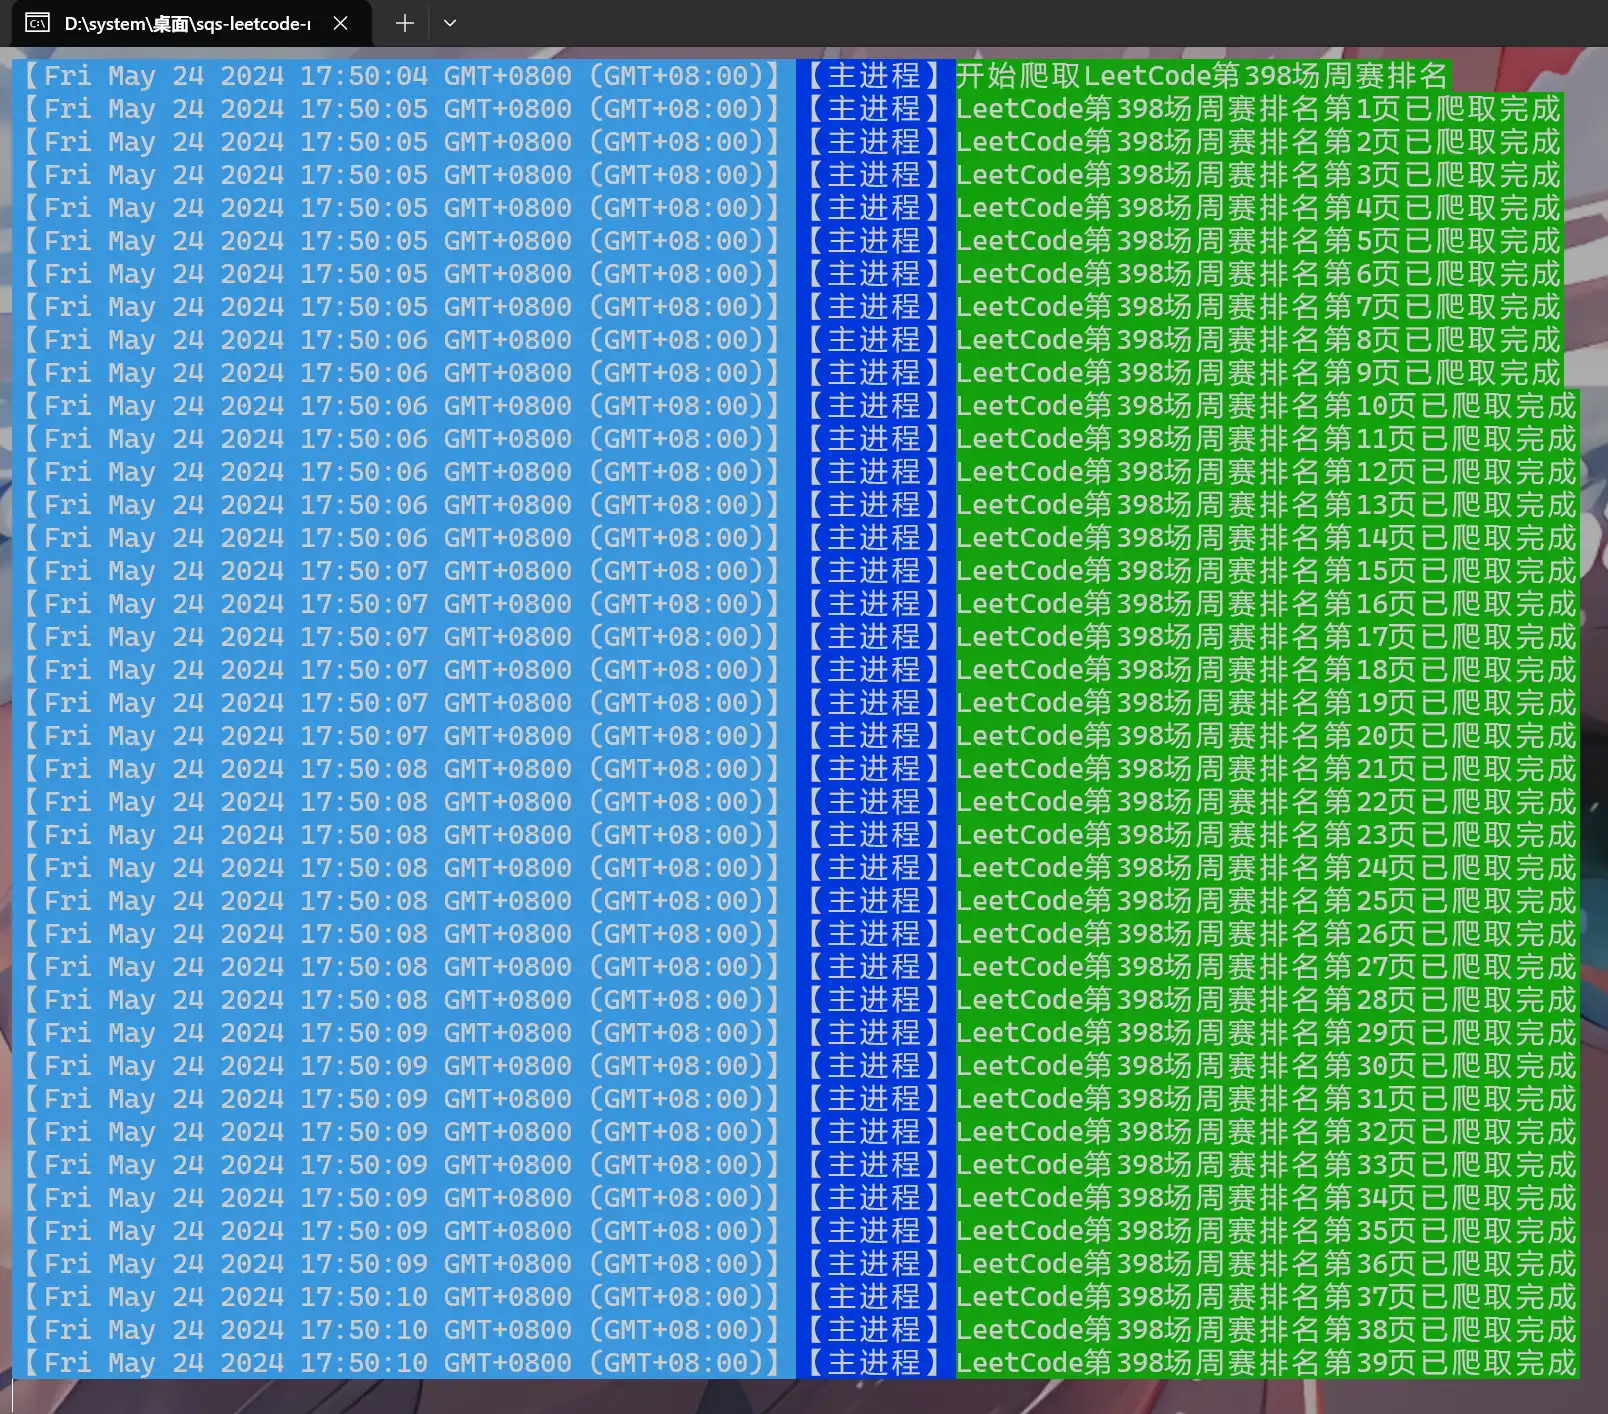
Task: Click the log message for 第20页已爬取完成
Action: tap(1265, 736)
